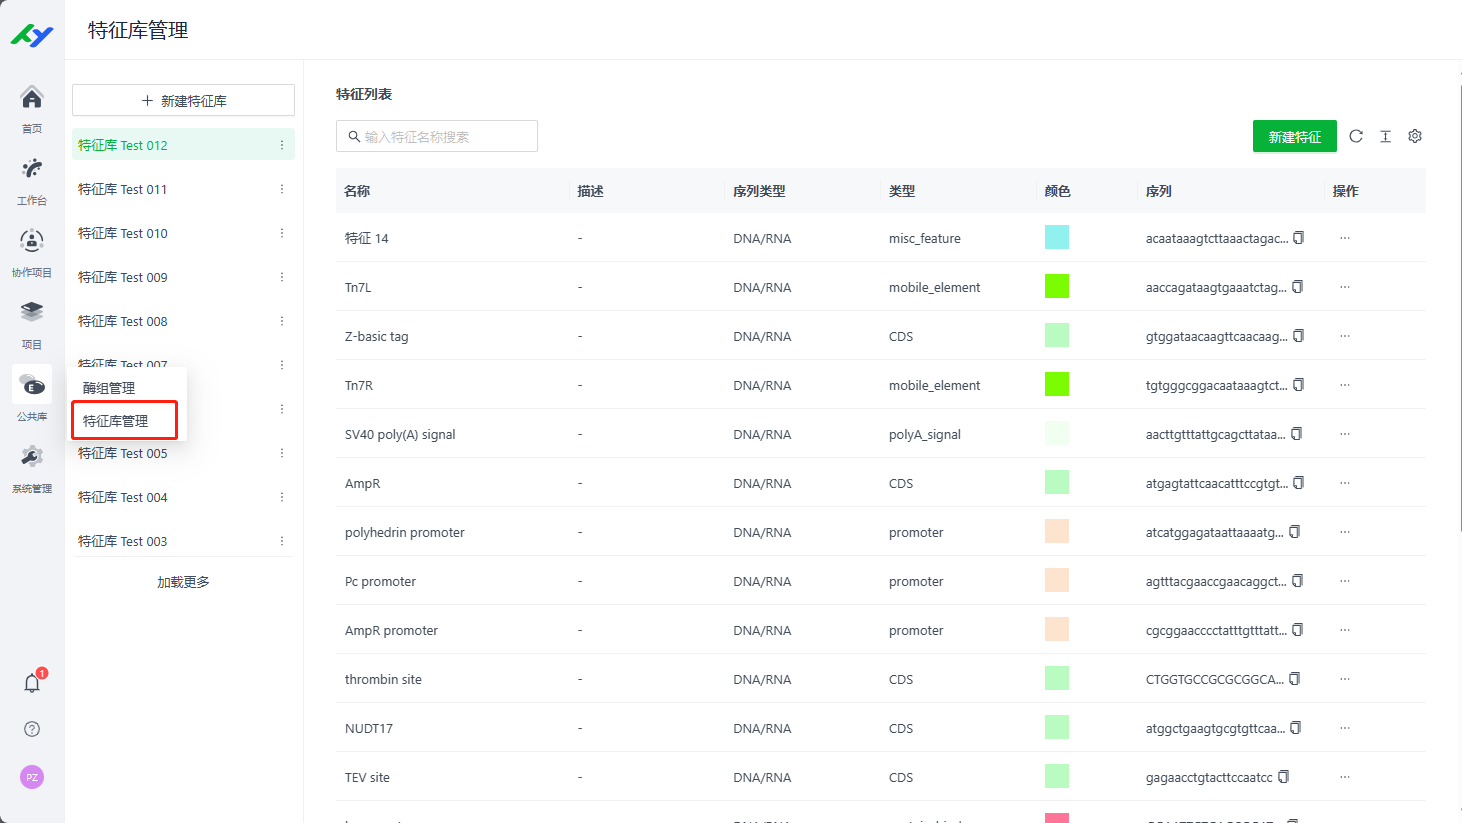Refresh the feature list
This screenshot has height=823, width=1462.
click(x=1356, y=136)
